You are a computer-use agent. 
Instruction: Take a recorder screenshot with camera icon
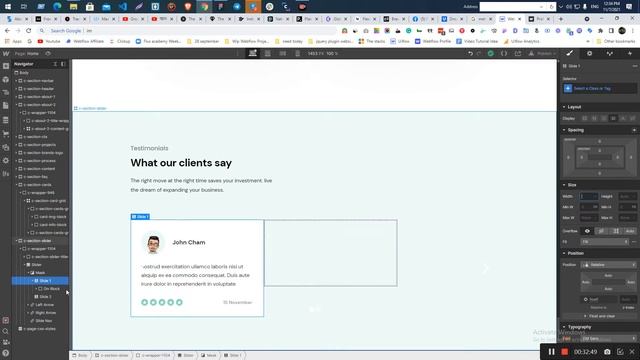coord(607,352)
